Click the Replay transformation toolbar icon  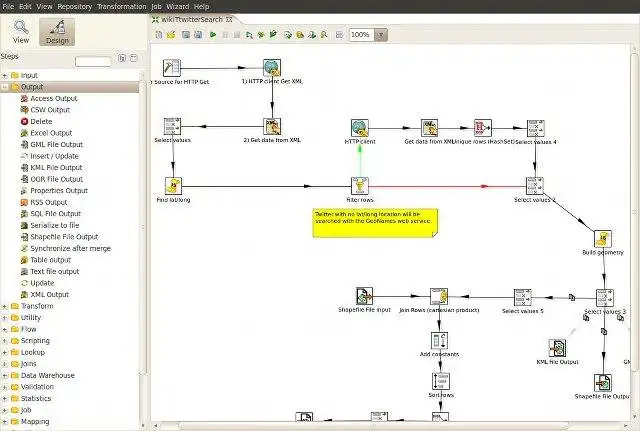coord(273,35)
